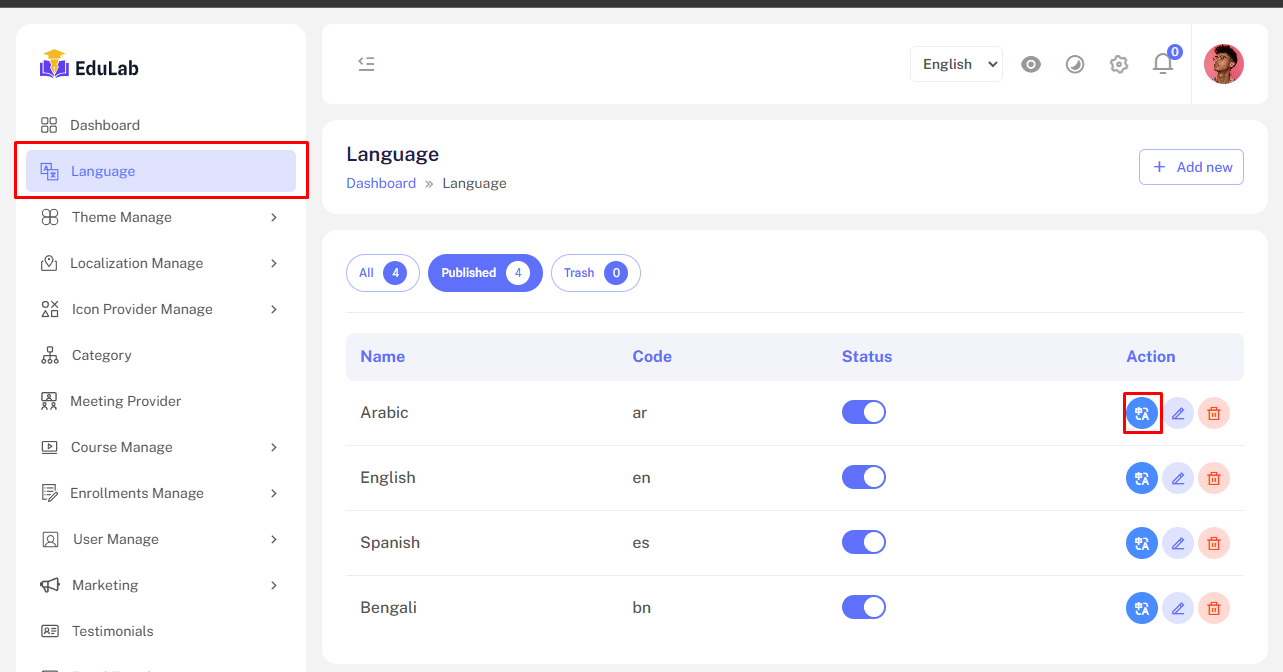Click the translate icon for Arabic
This screenshot has height=672, width=1283.
coord(1142,413)
